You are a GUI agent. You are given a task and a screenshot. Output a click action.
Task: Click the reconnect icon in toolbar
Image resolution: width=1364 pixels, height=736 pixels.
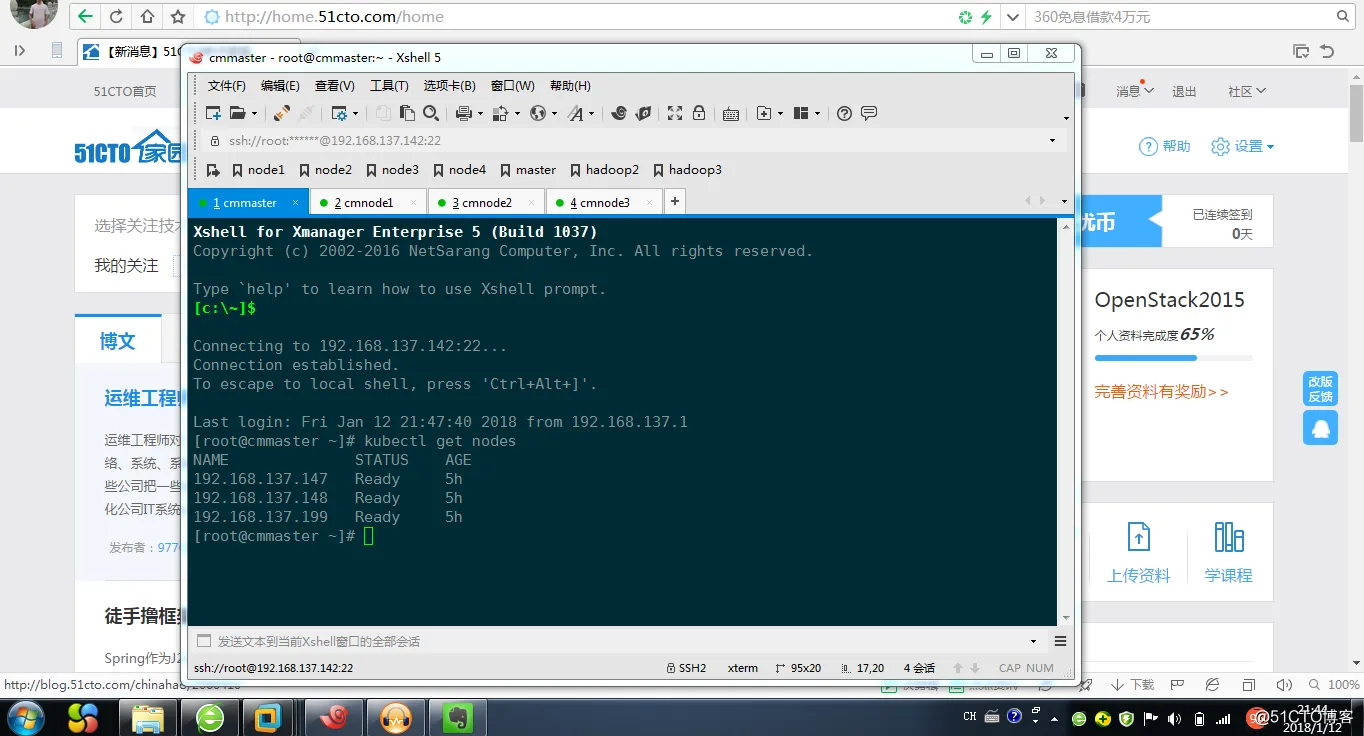[282, 113]
